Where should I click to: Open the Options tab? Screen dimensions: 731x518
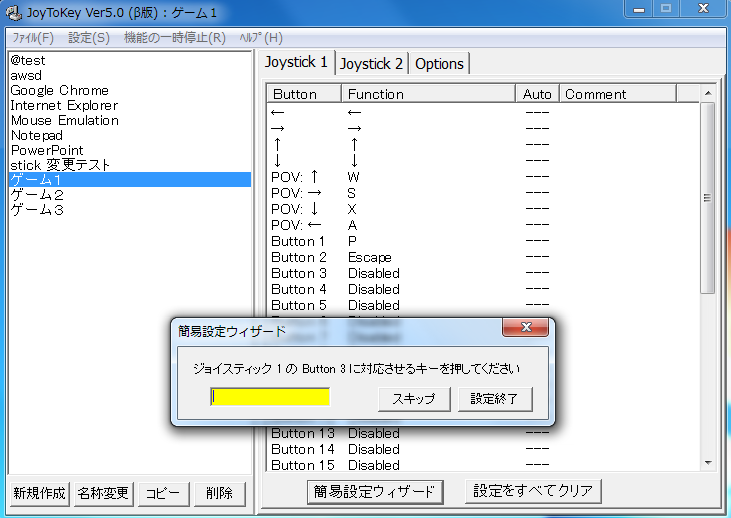[439, 63]
